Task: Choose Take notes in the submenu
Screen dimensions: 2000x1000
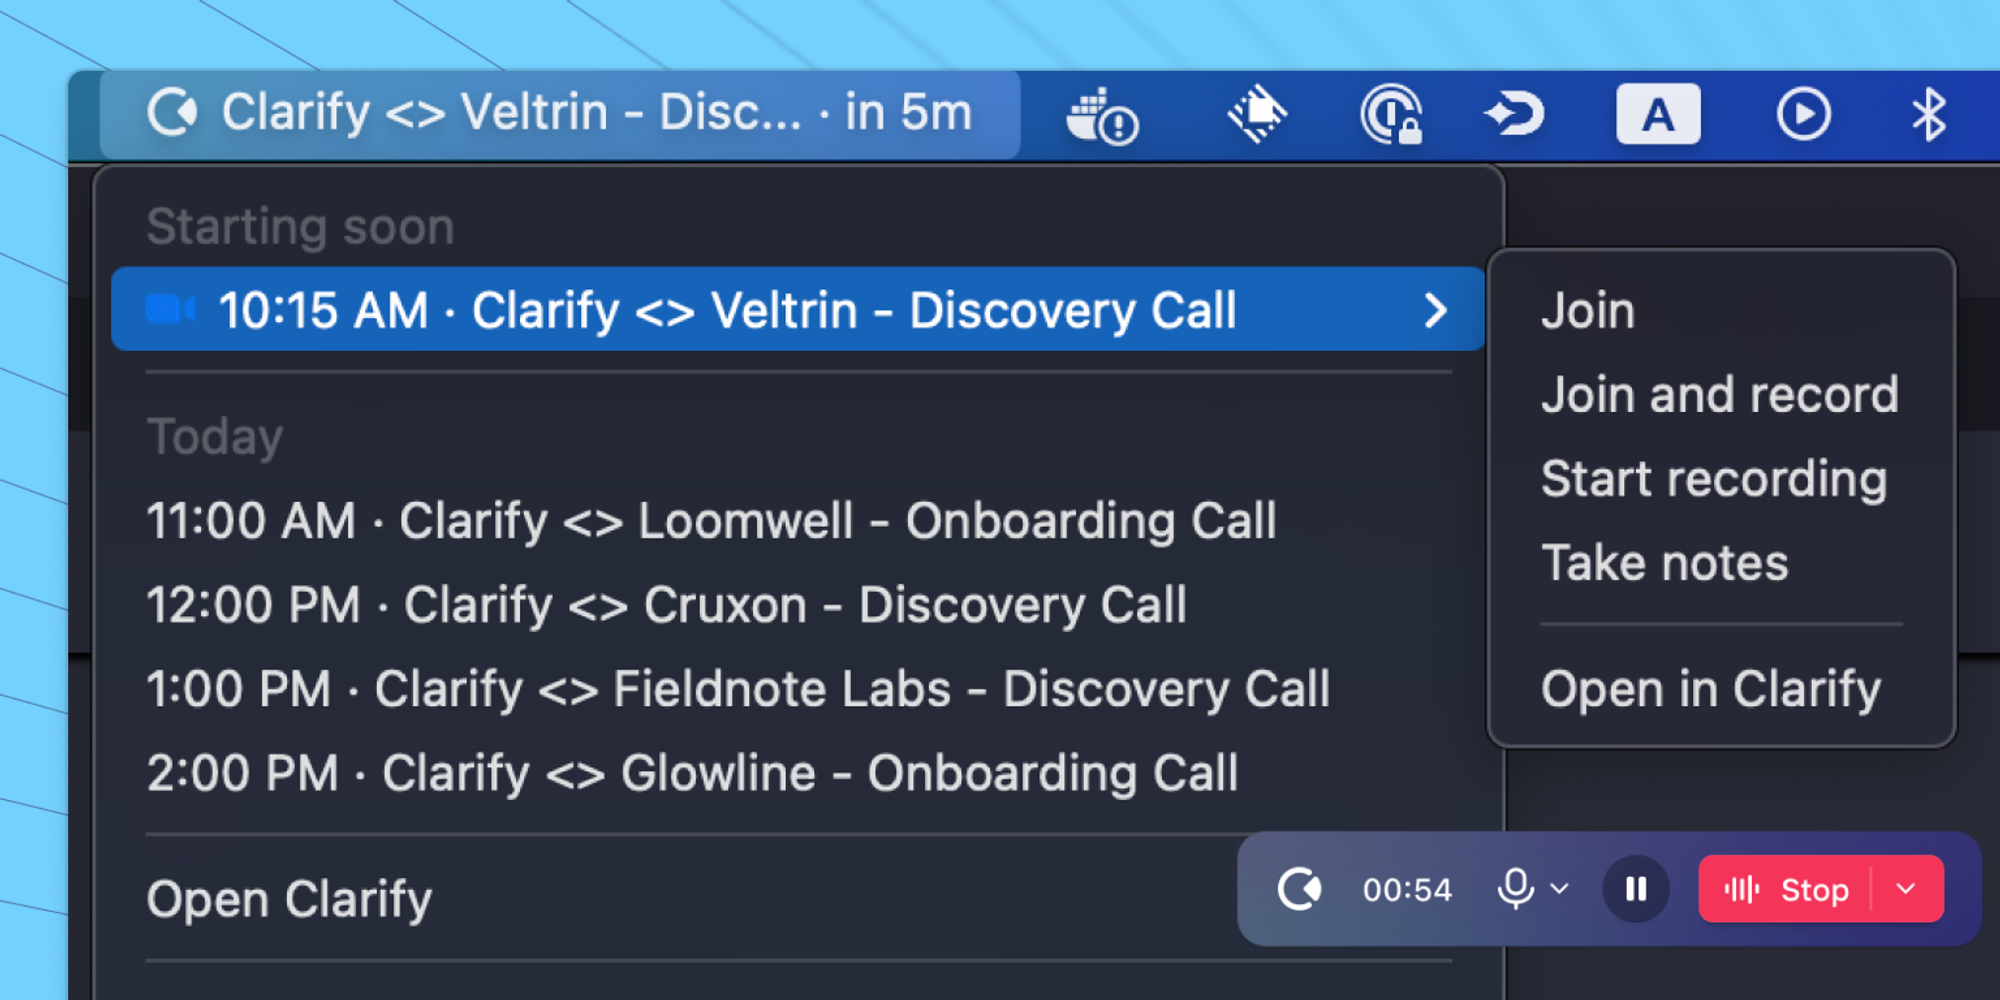Action: pyautogui.click(x=1664, y=562)
